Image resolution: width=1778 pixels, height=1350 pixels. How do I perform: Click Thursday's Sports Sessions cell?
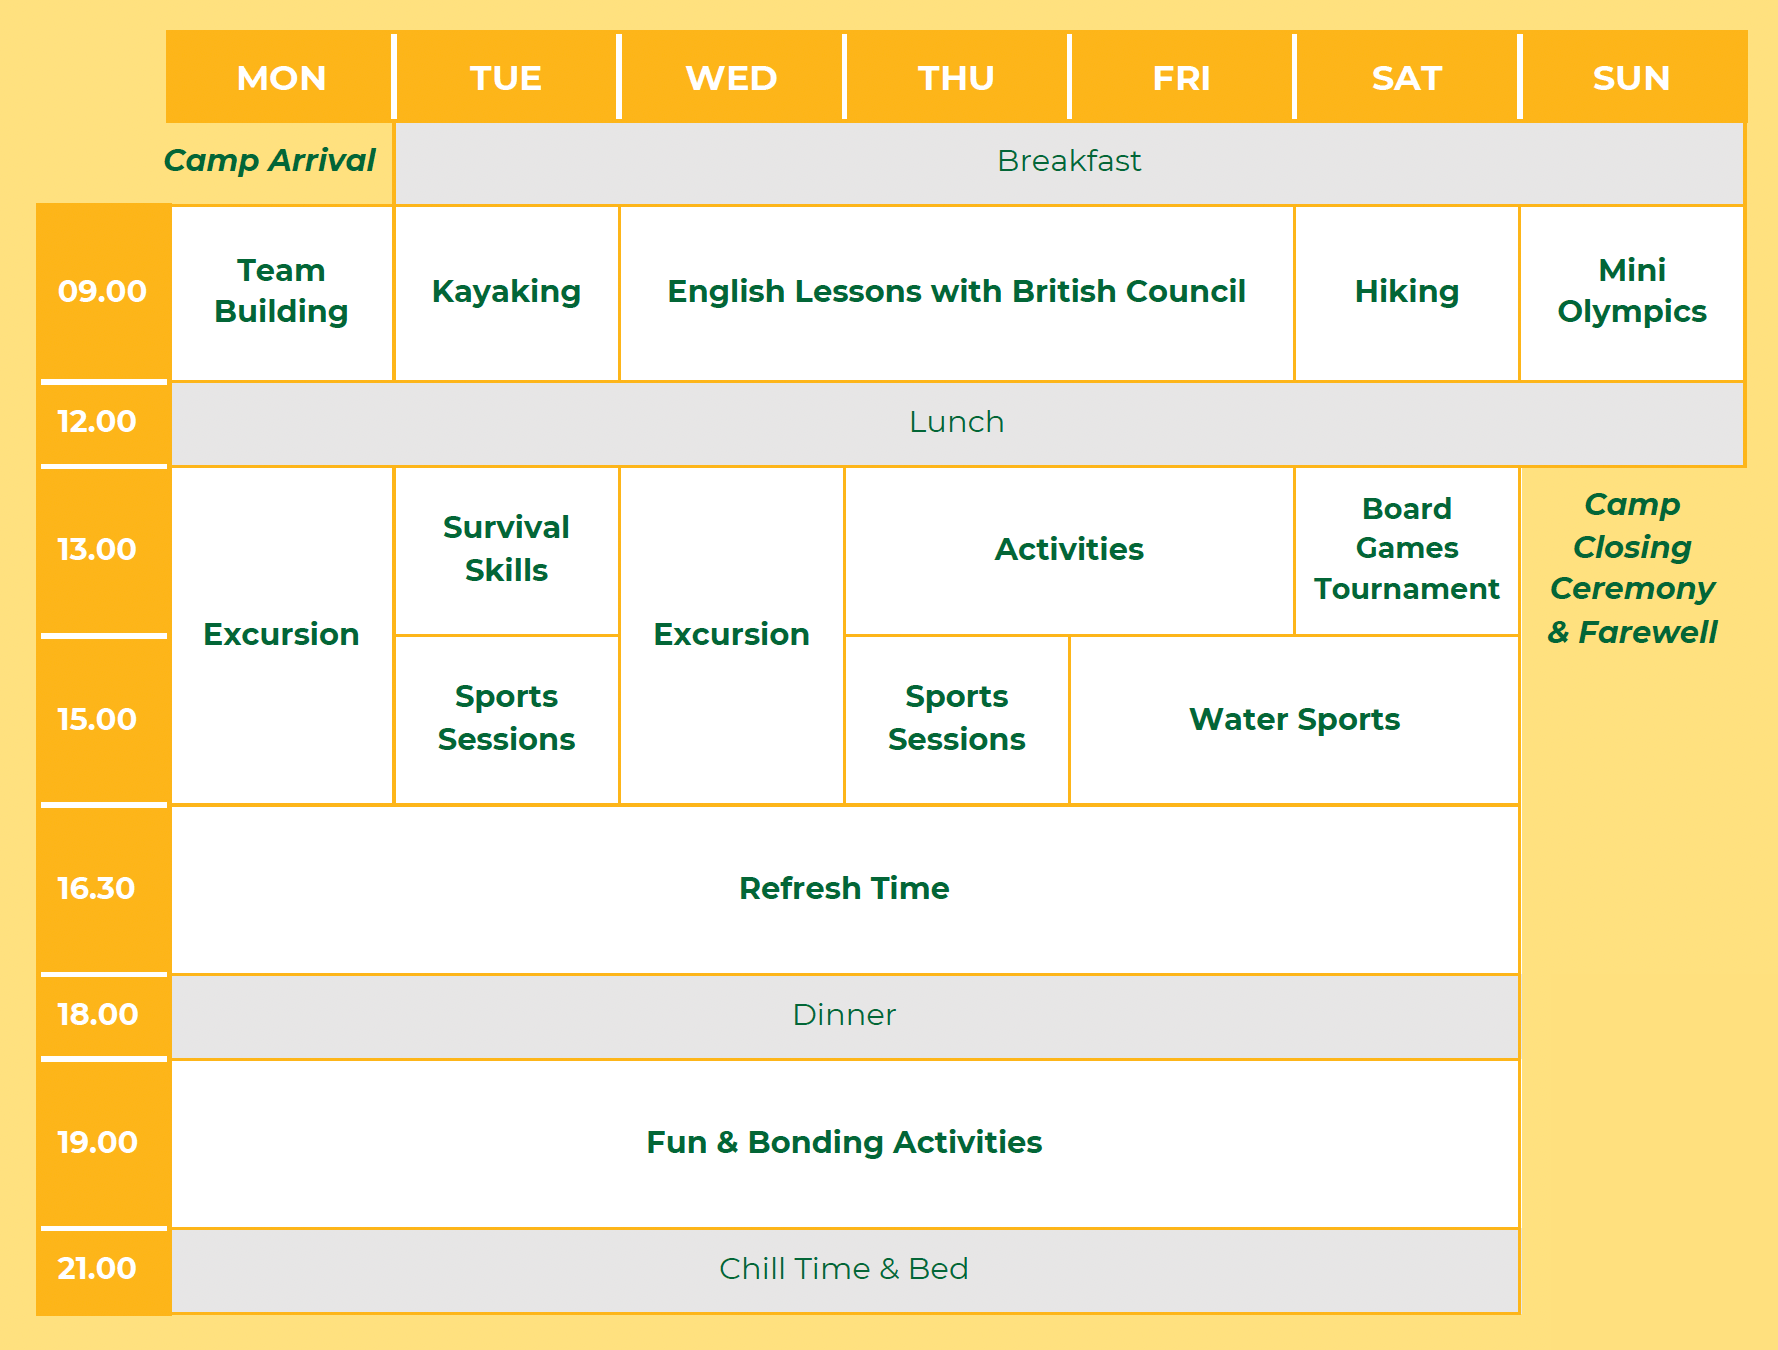pyautogui.click(x=956, y=718)
